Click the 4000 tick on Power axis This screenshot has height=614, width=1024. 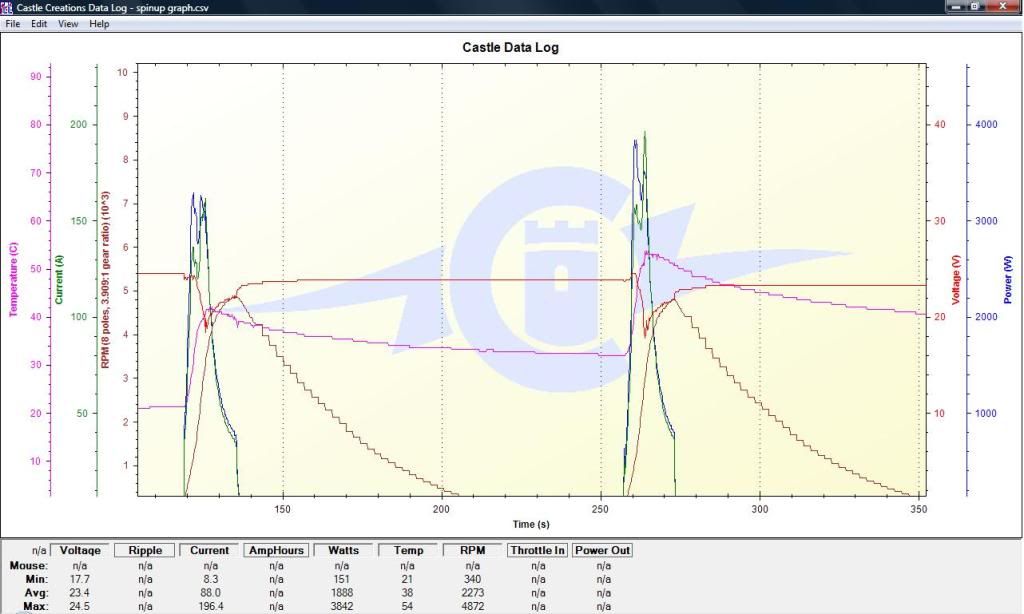point(986,124)
